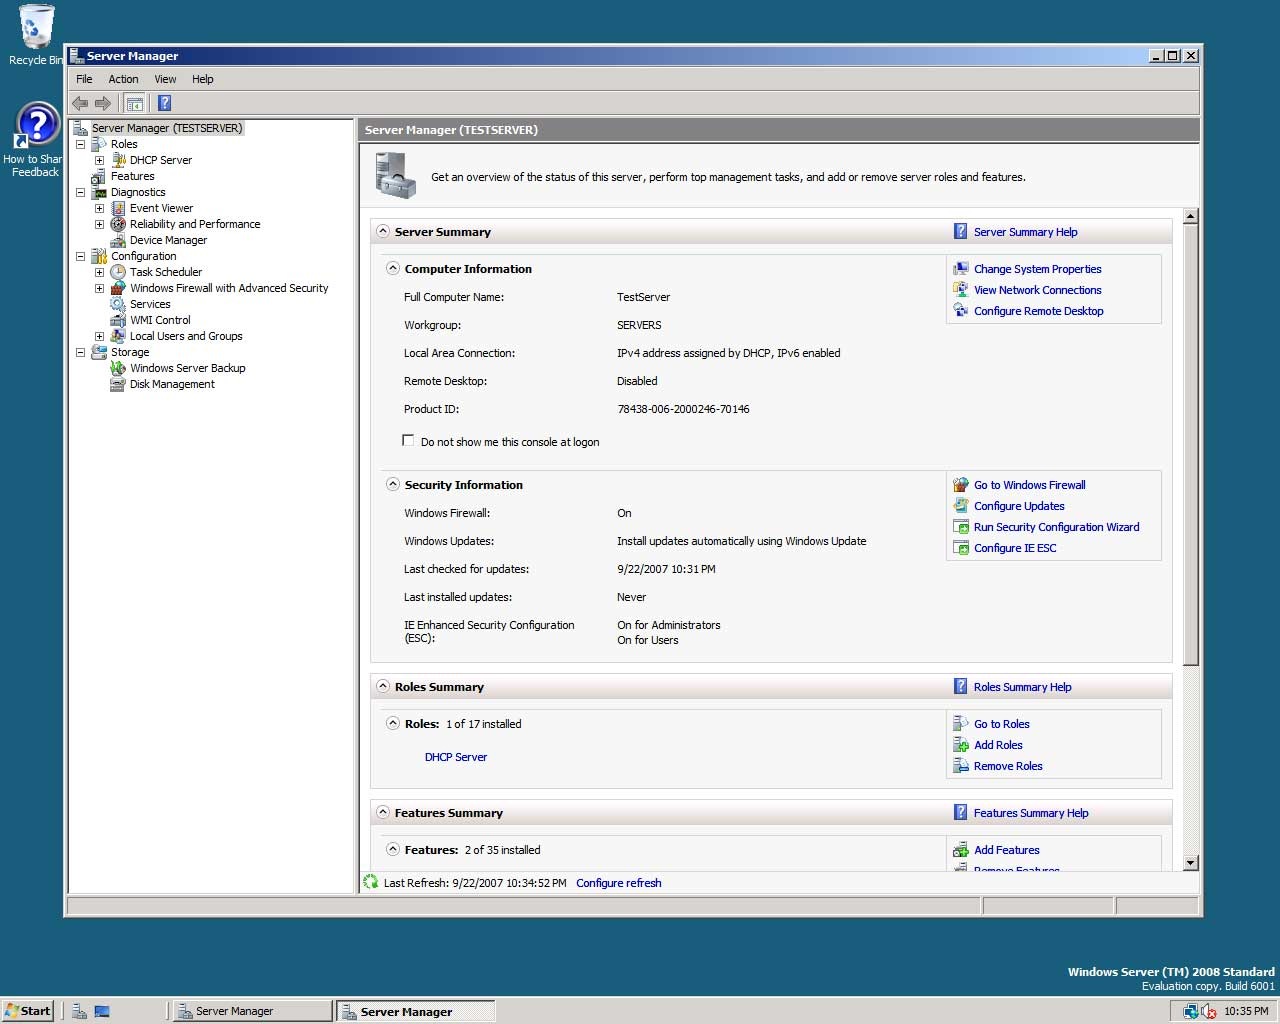The width and height of the screenshot is (1280, 1024).
Task: Click the Services gear icon
Action: click(x=118, y=304)
